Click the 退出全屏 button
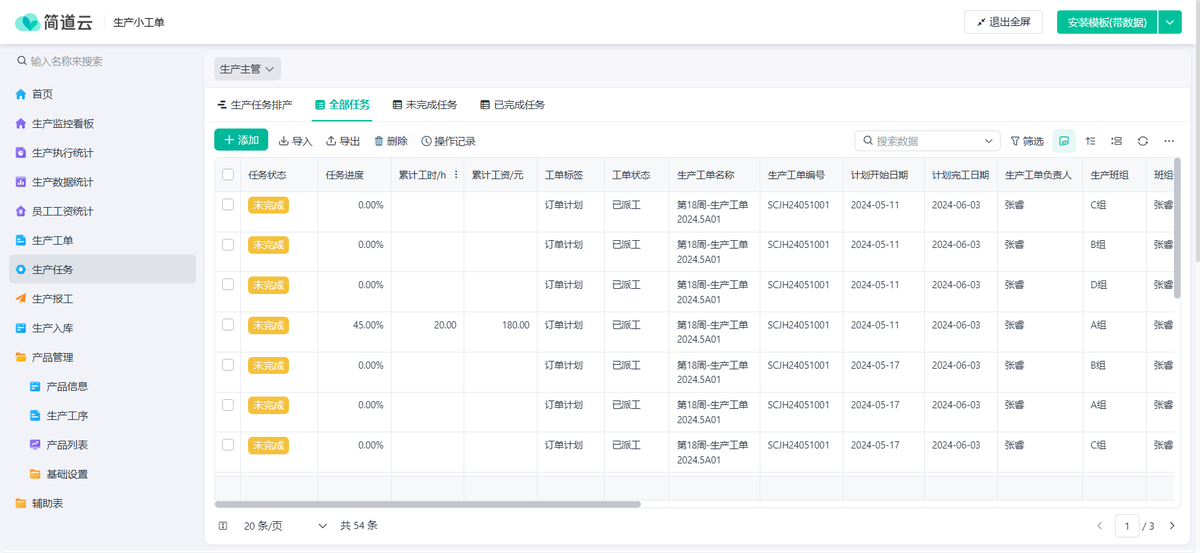Screen dimensions: 1200x553 pos(1003,22)
